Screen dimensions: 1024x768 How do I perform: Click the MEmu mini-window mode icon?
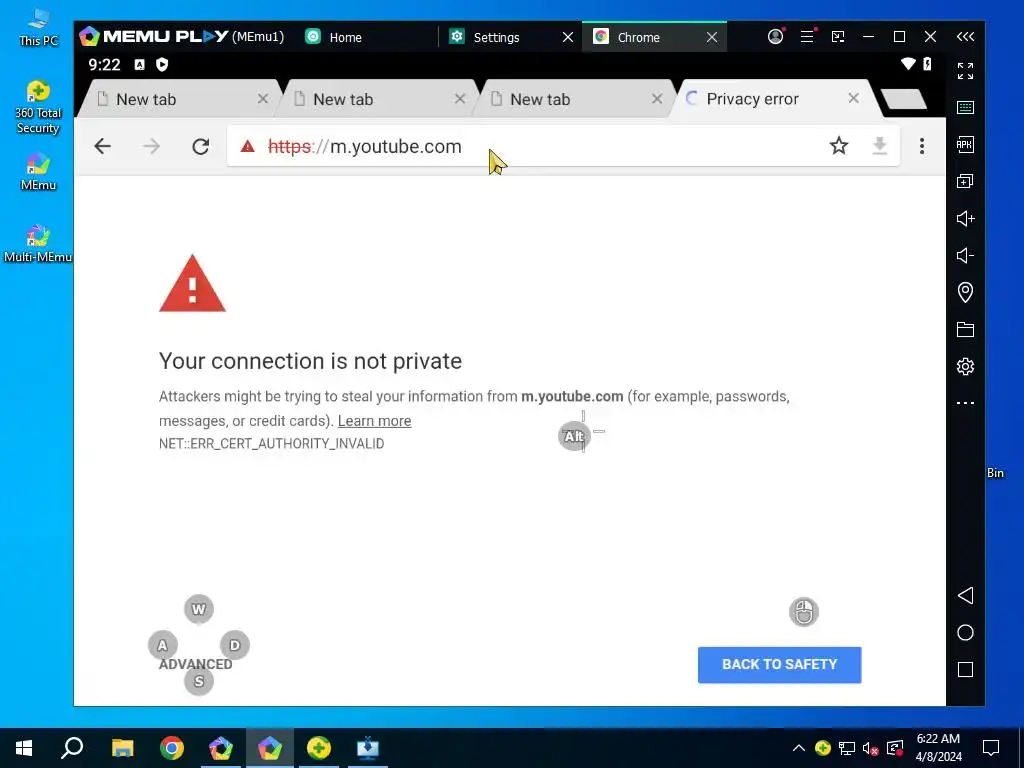[x=838, y=37]
